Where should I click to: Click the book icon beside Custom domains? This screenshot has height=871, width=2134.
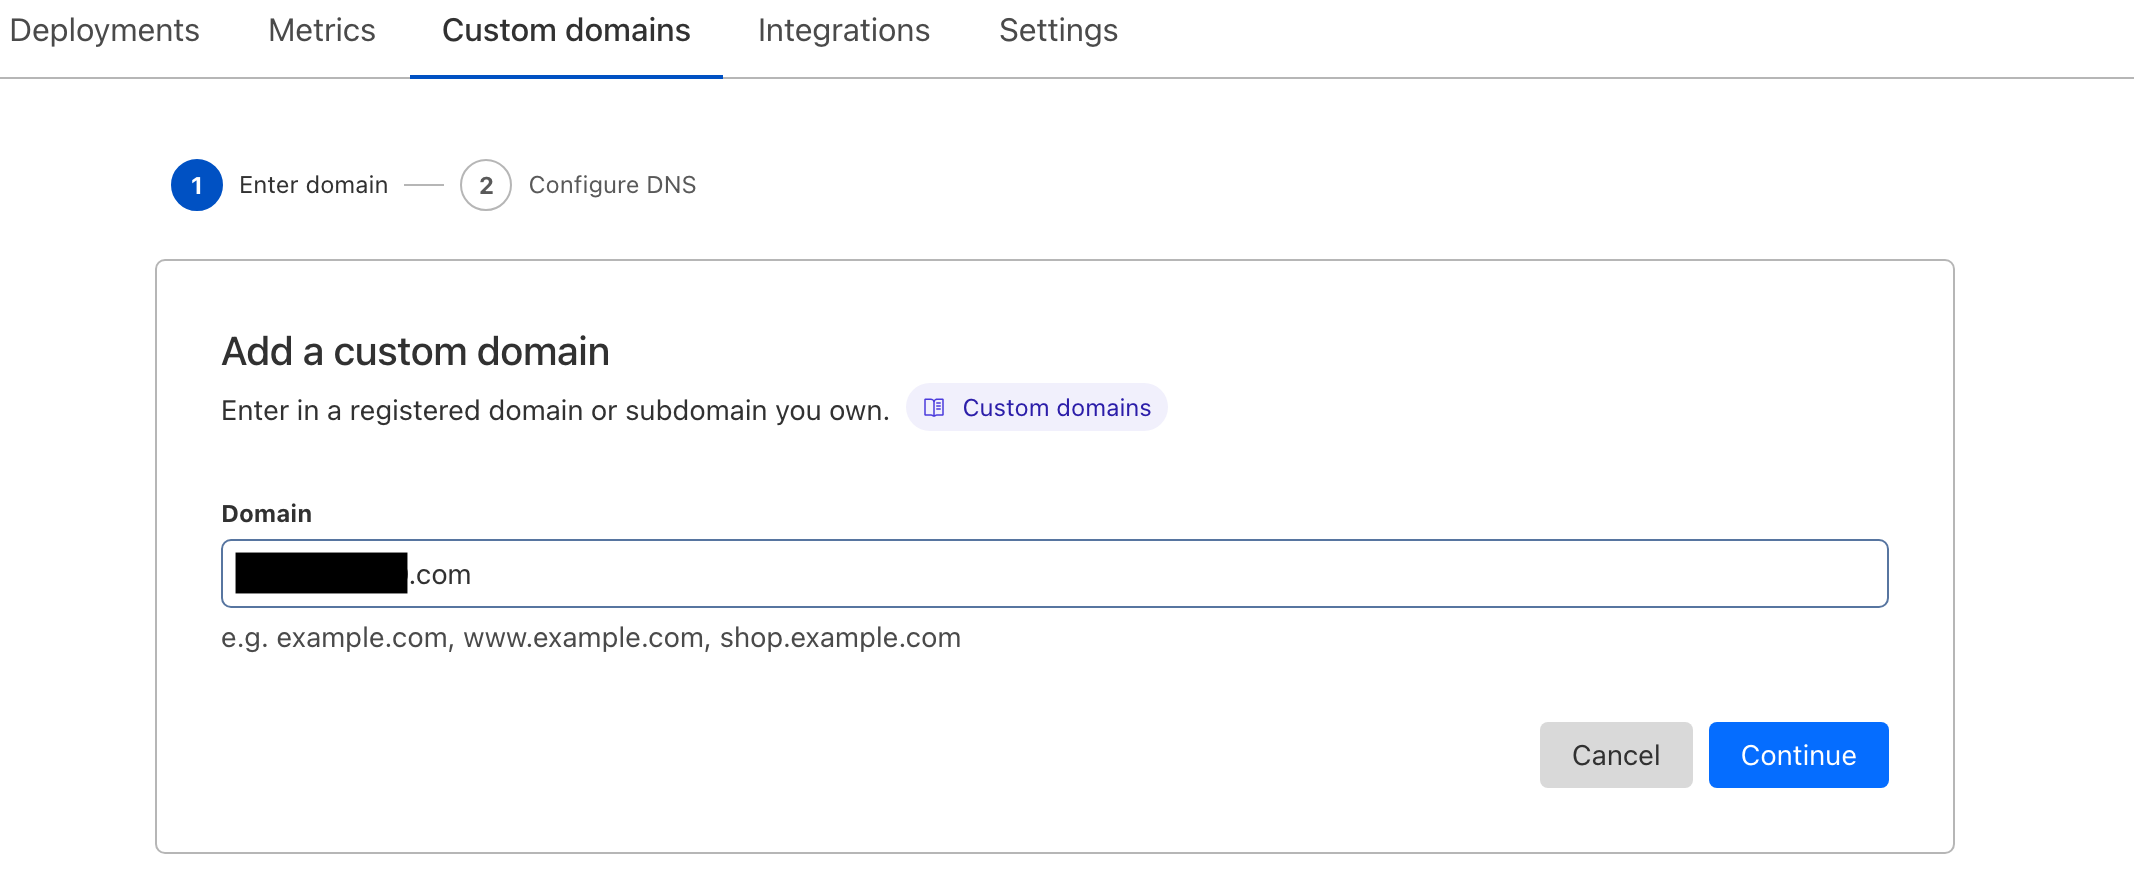(x=934, y=408)
